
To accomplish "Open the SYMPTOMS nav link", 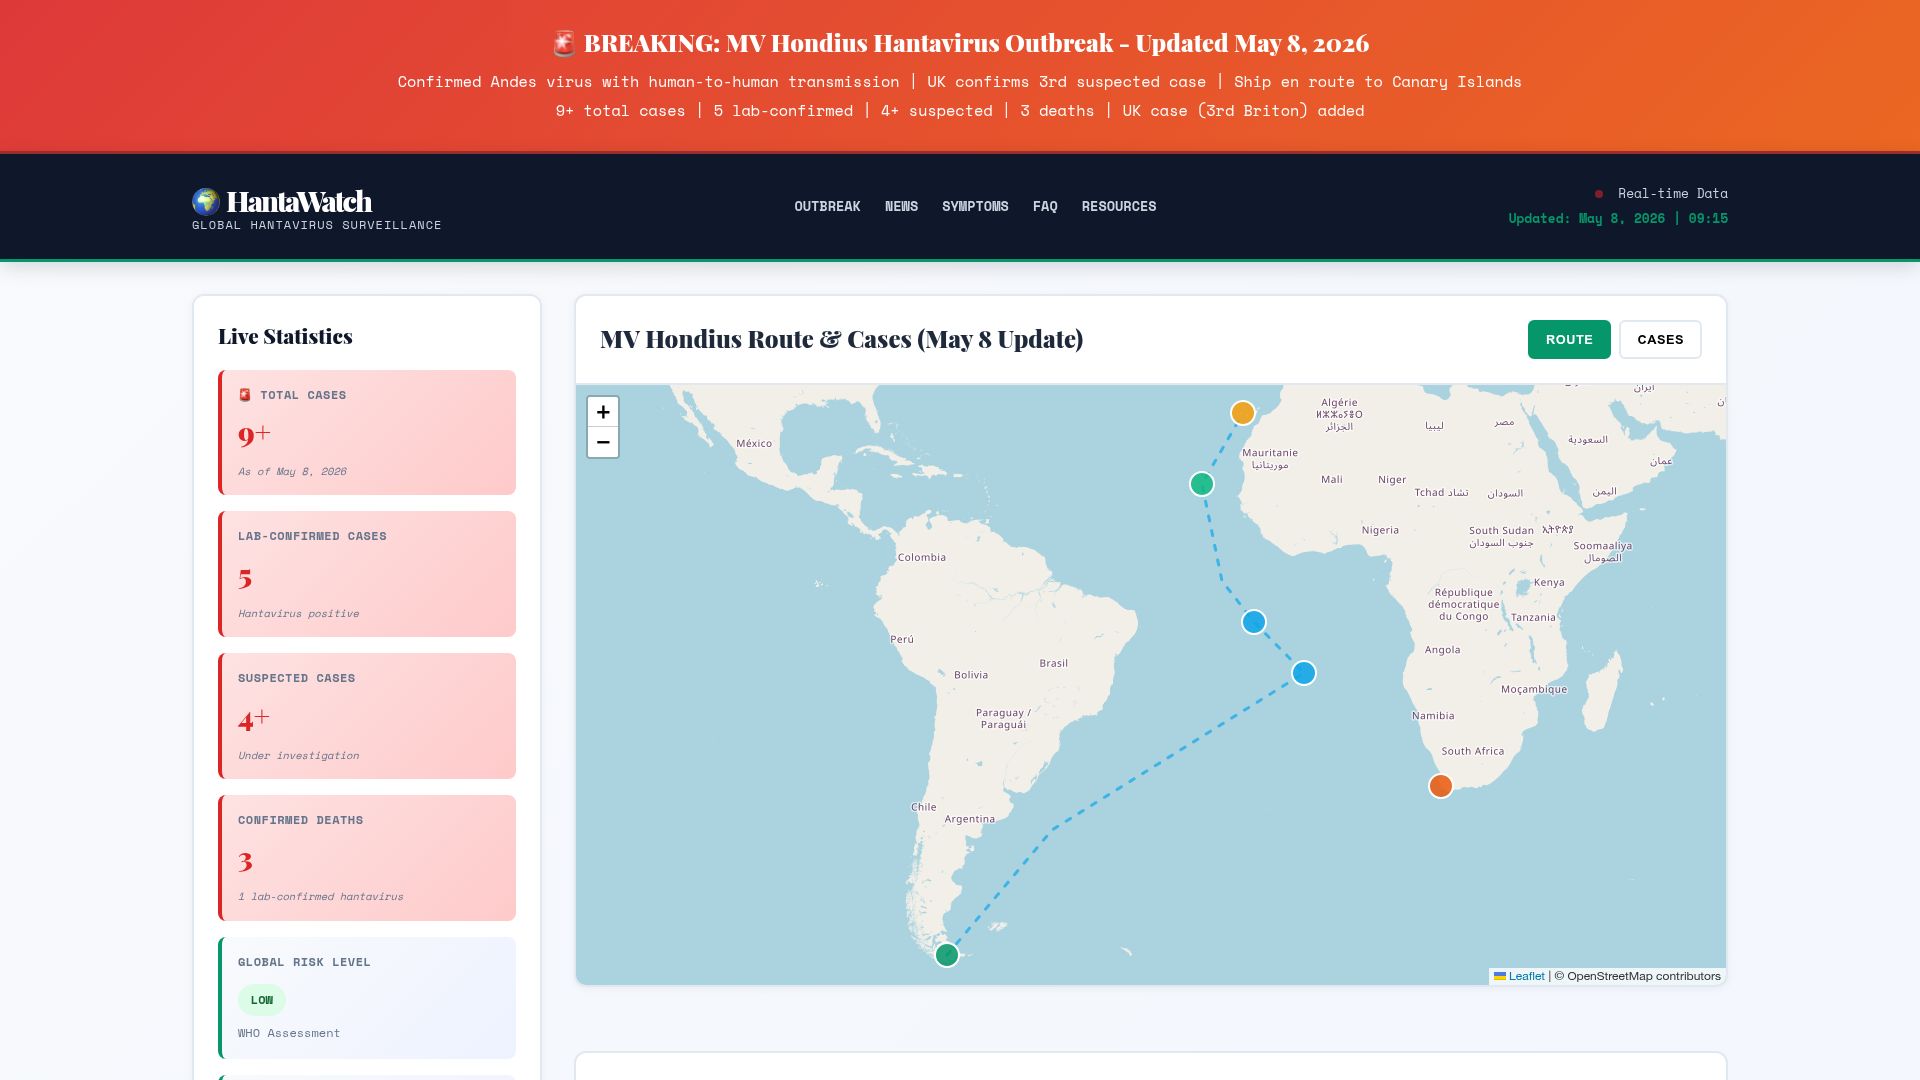I will (x=975, y=206).
